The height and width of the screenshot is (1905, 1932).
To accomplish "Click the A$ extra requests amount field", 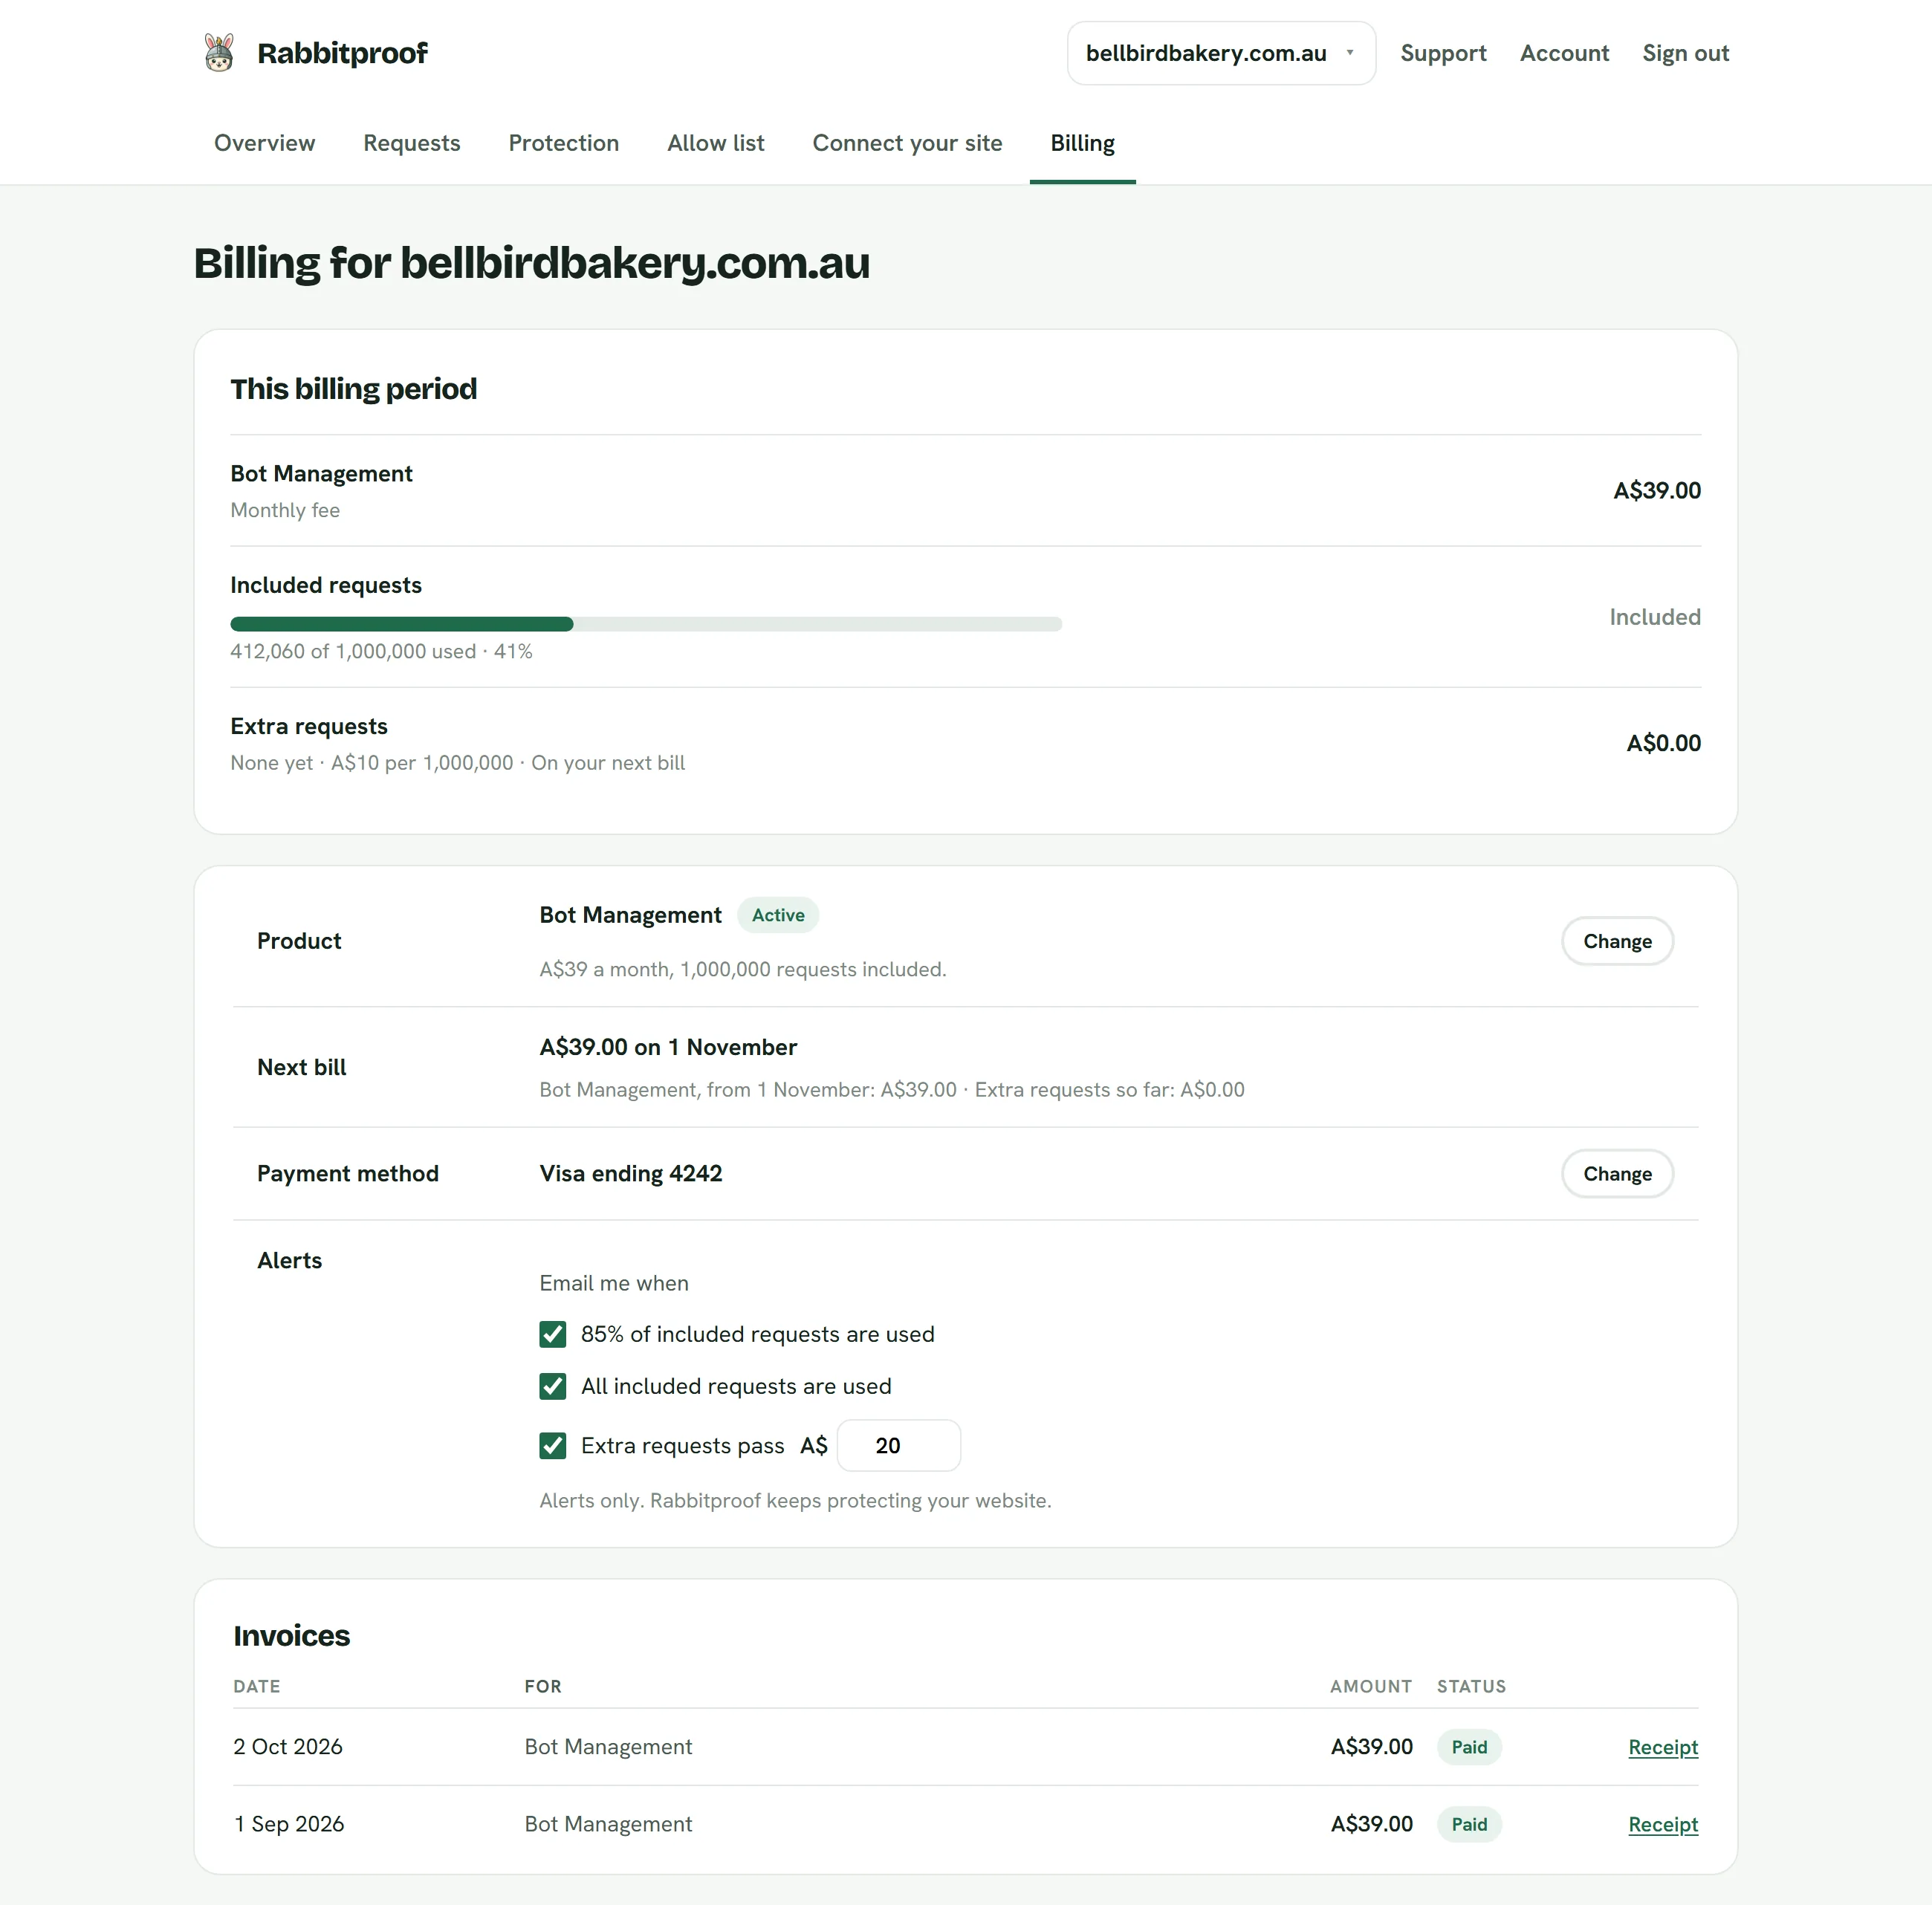I will (898, 1446).
